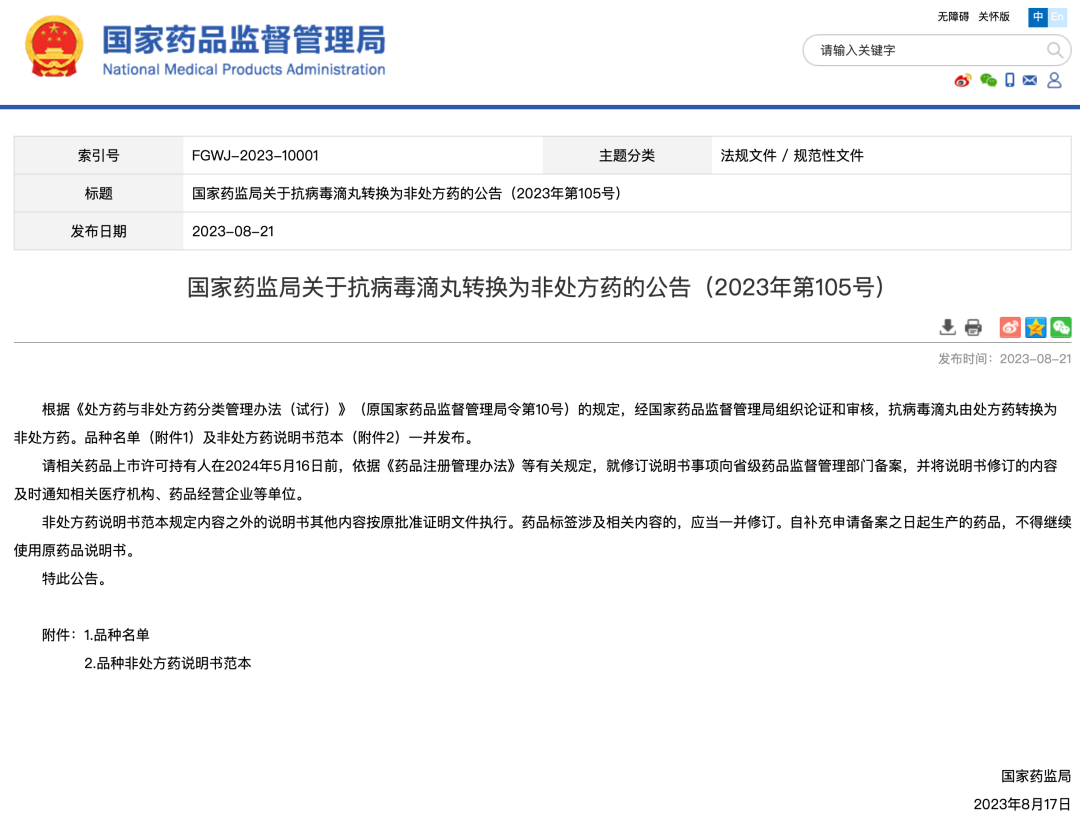Share article to QQ Zone star icon
The height and width of the screenshot is (818, 1080).
(x=1036, y=327)
